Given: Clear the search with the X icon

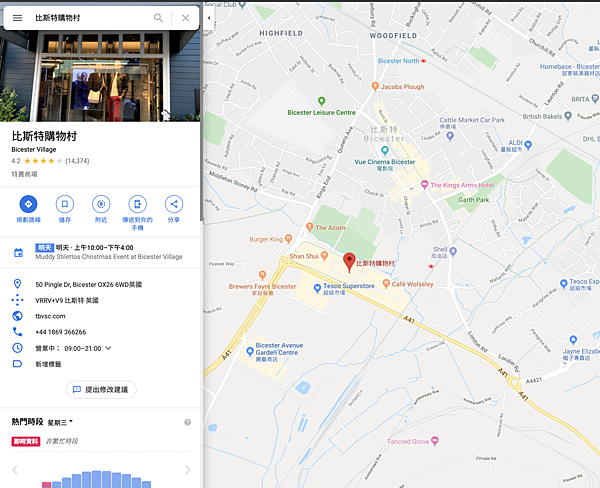Looking at the screenshot, I should [x=185, y=18].
